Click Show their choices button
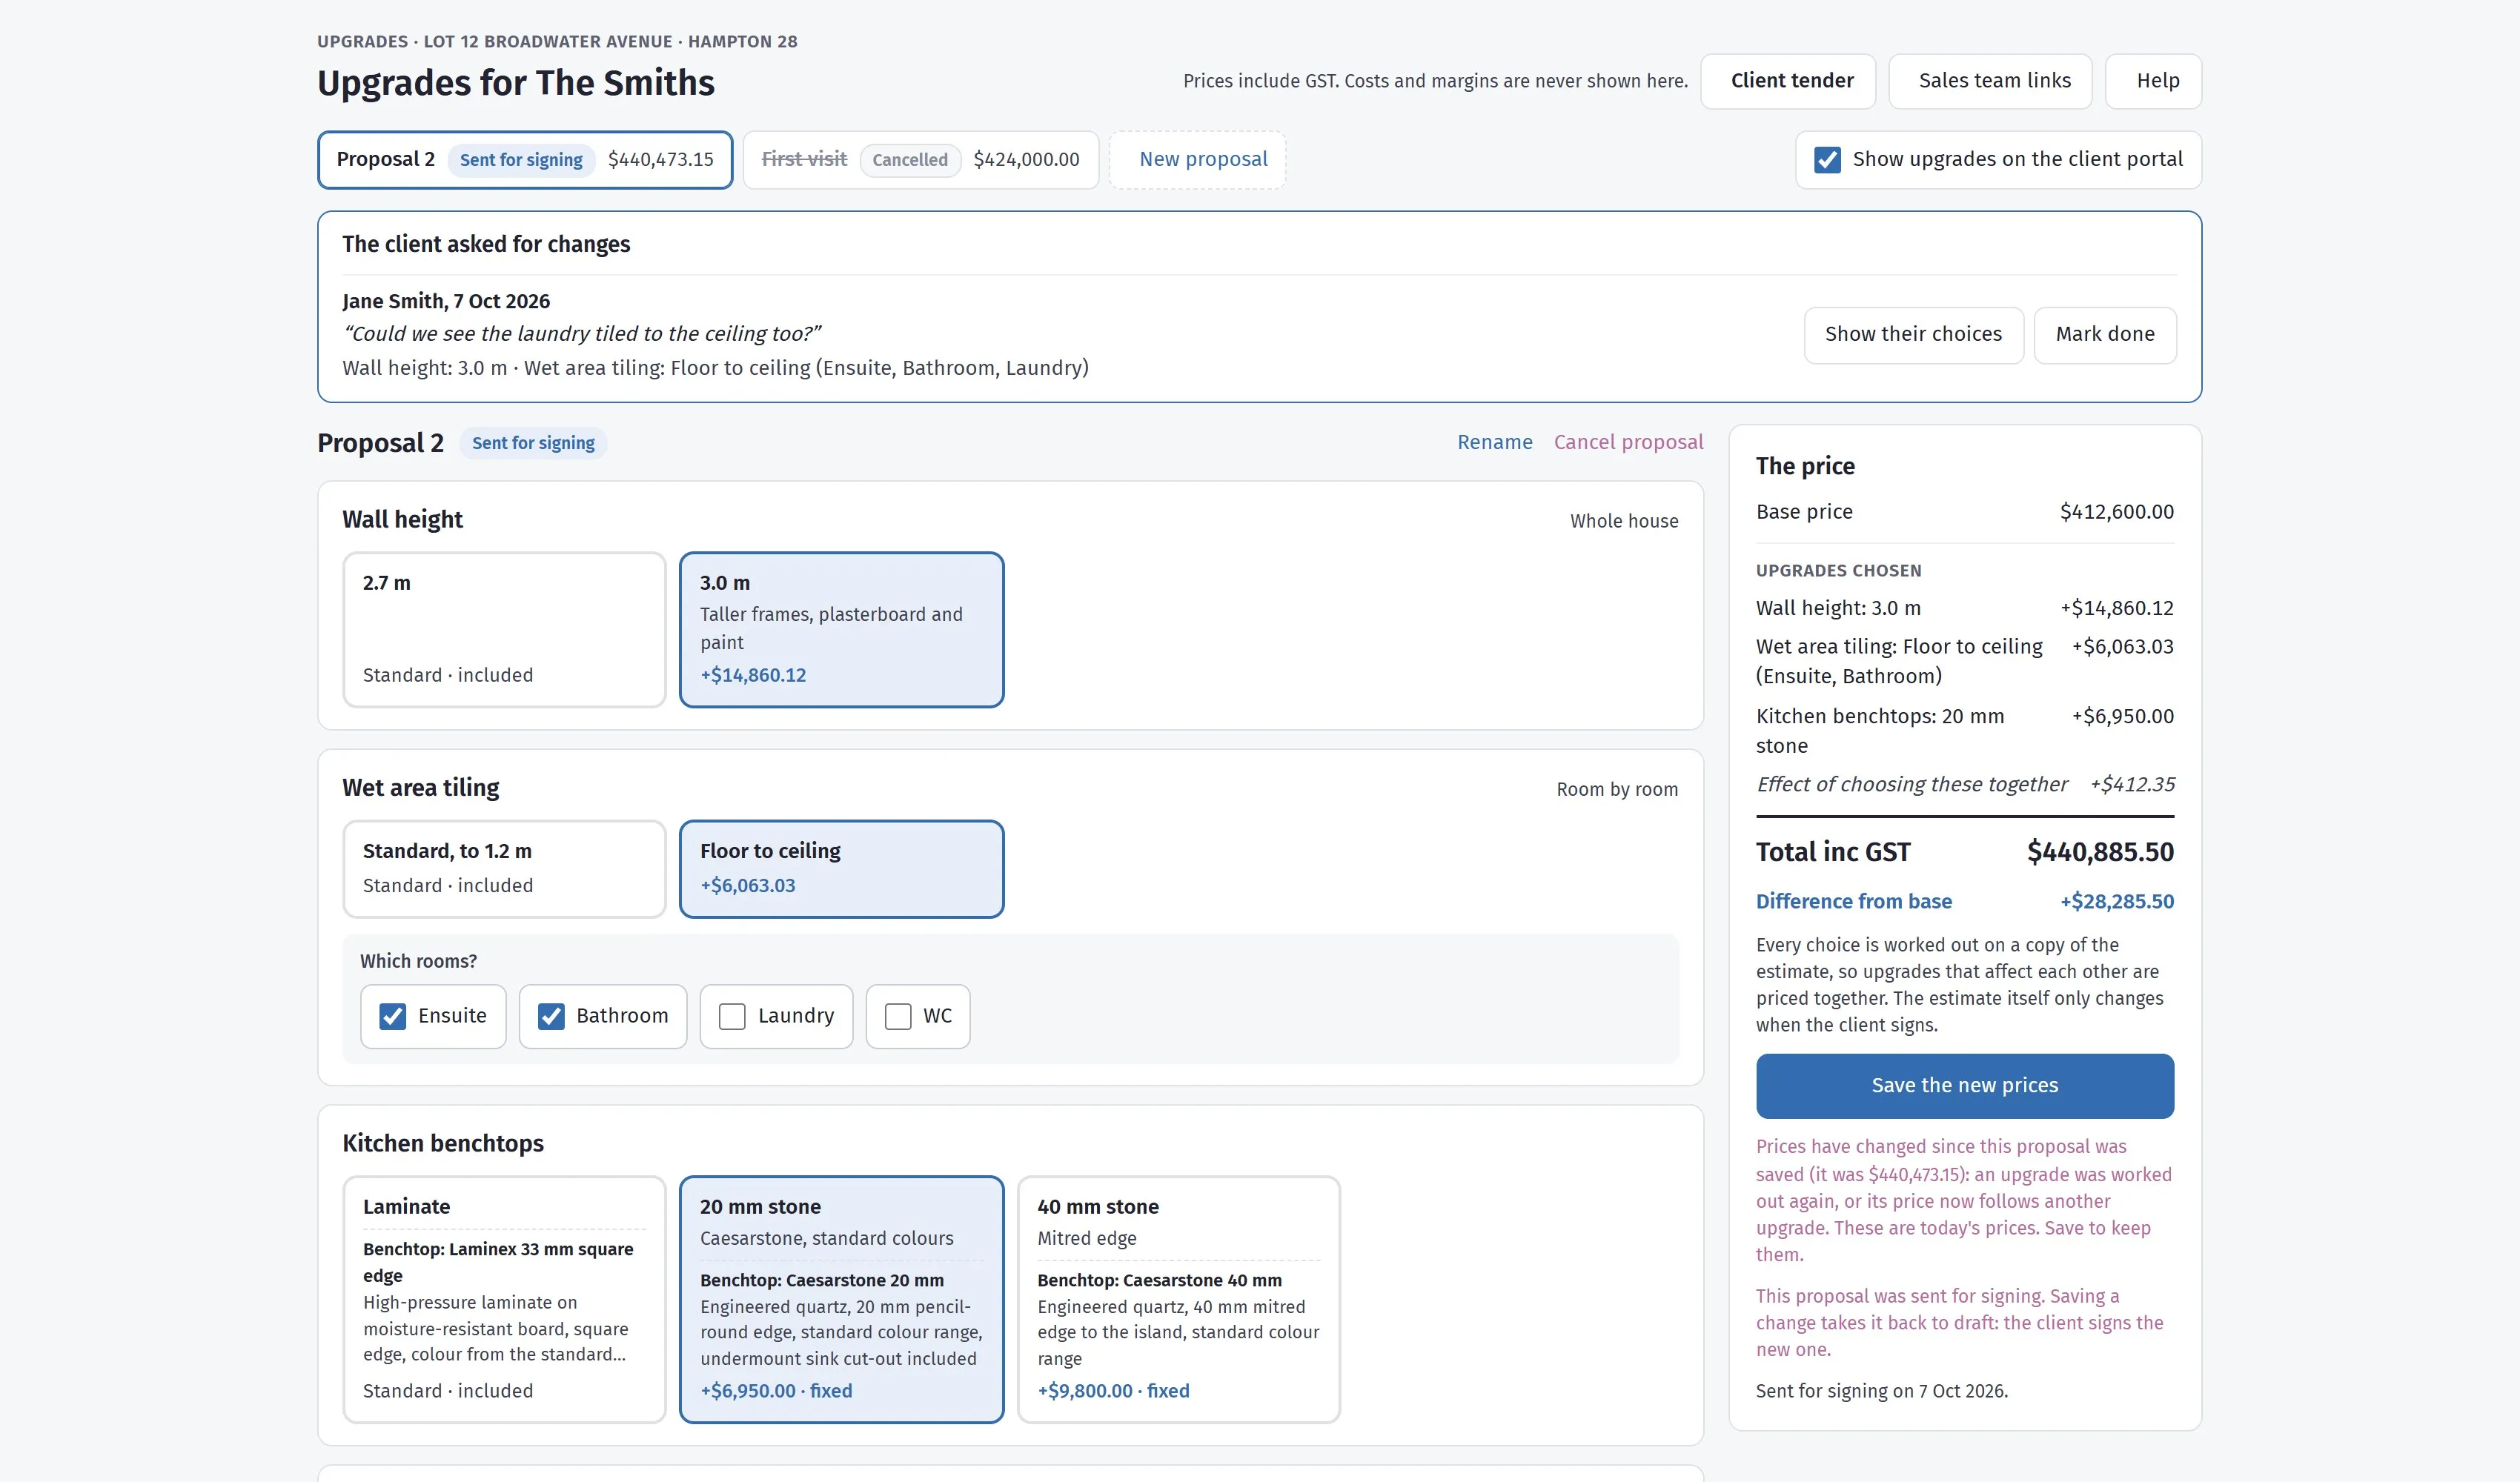The image size is (2520, 1482). (x=1913, y=335)
